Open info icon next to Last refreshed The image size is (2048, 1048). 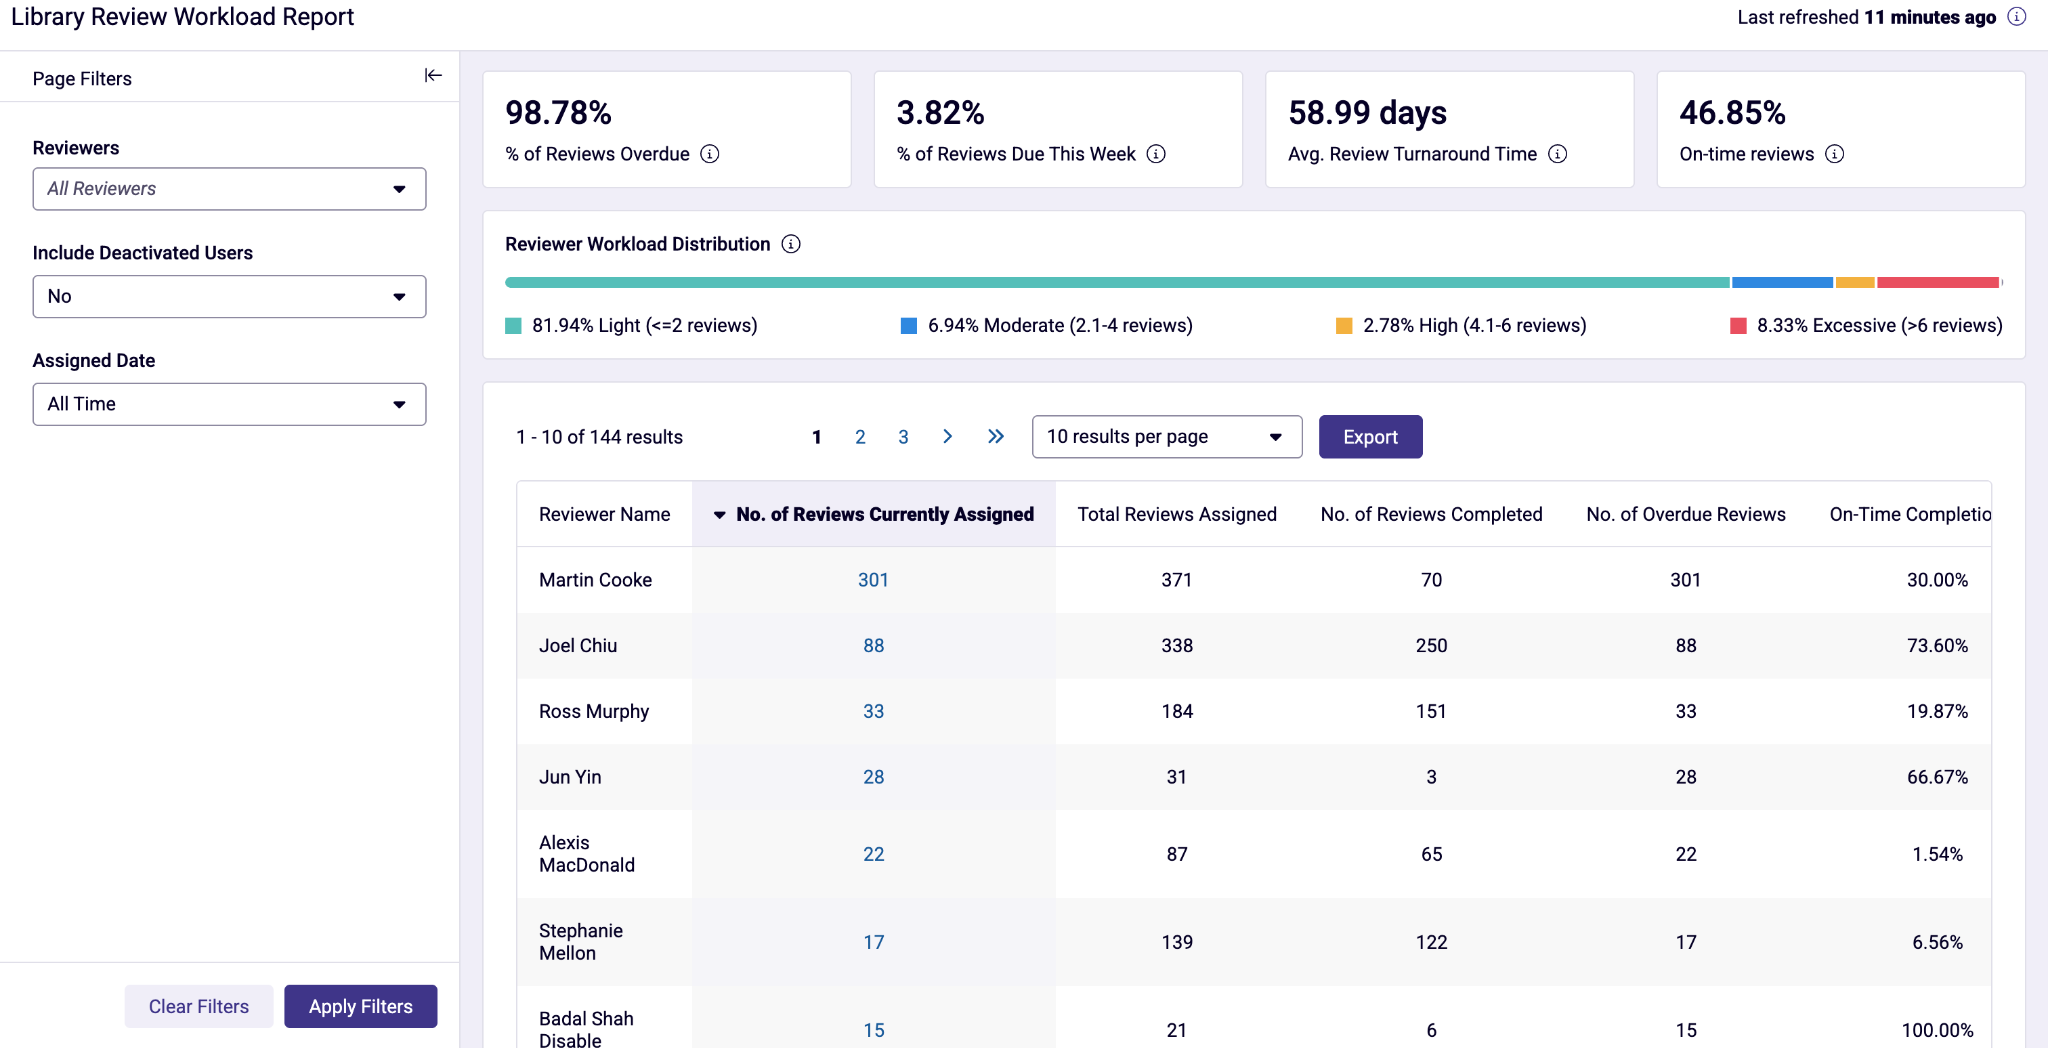pyautogui.click(x=2017, y=17)
